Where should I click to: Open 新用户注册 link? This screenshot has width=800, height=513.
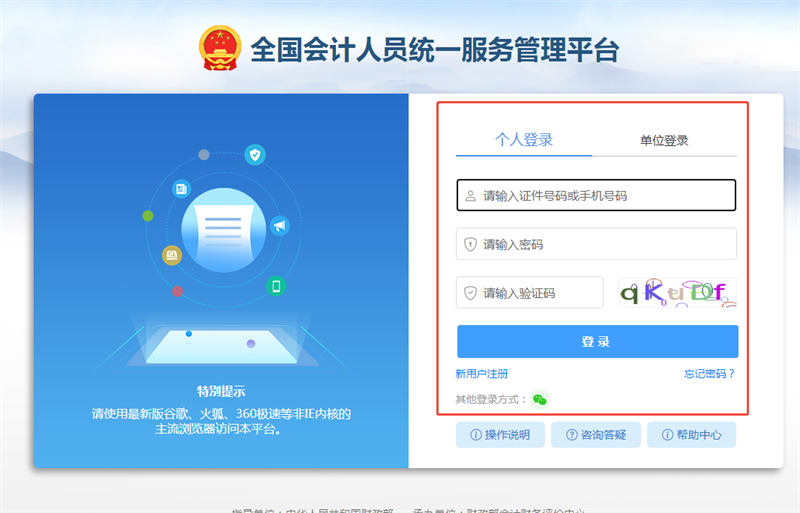pos(482,374)
